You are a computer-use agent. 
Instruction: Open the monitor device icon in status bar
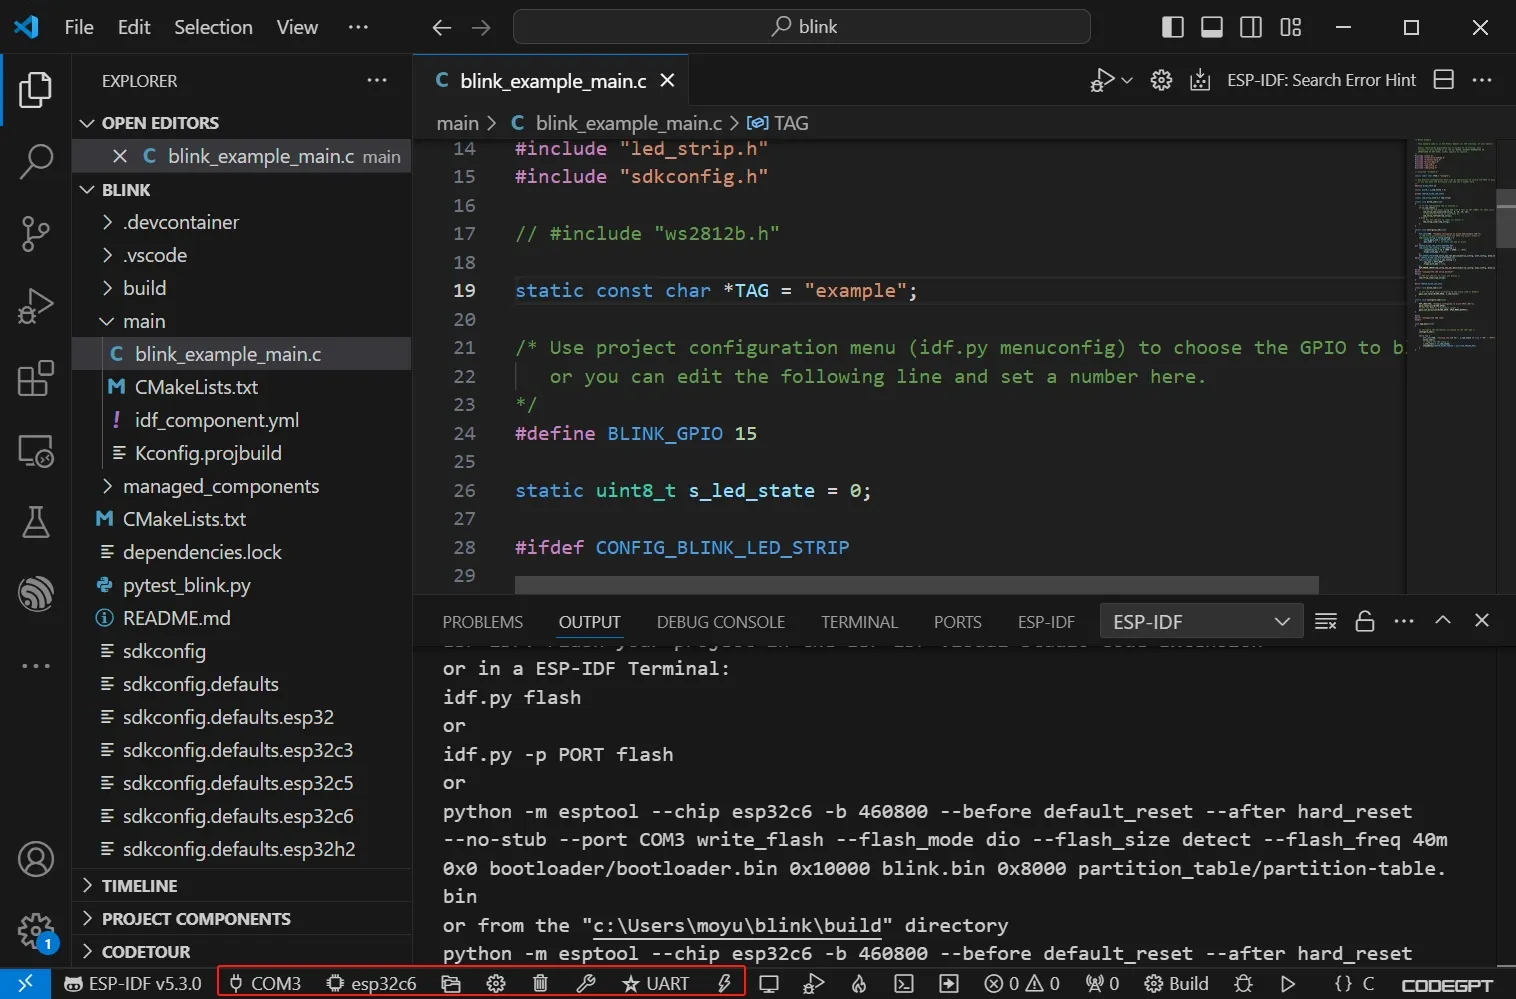[x=768, y=984]
